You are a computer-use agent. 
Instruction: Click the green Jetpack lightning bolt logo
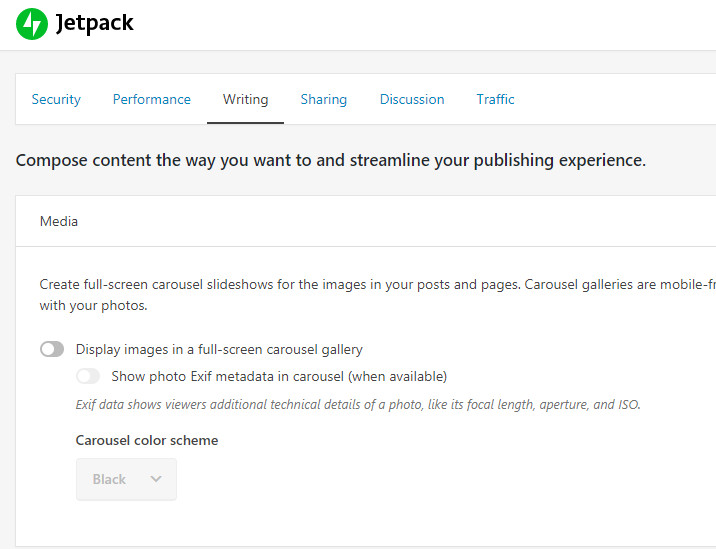pos(32,24)
